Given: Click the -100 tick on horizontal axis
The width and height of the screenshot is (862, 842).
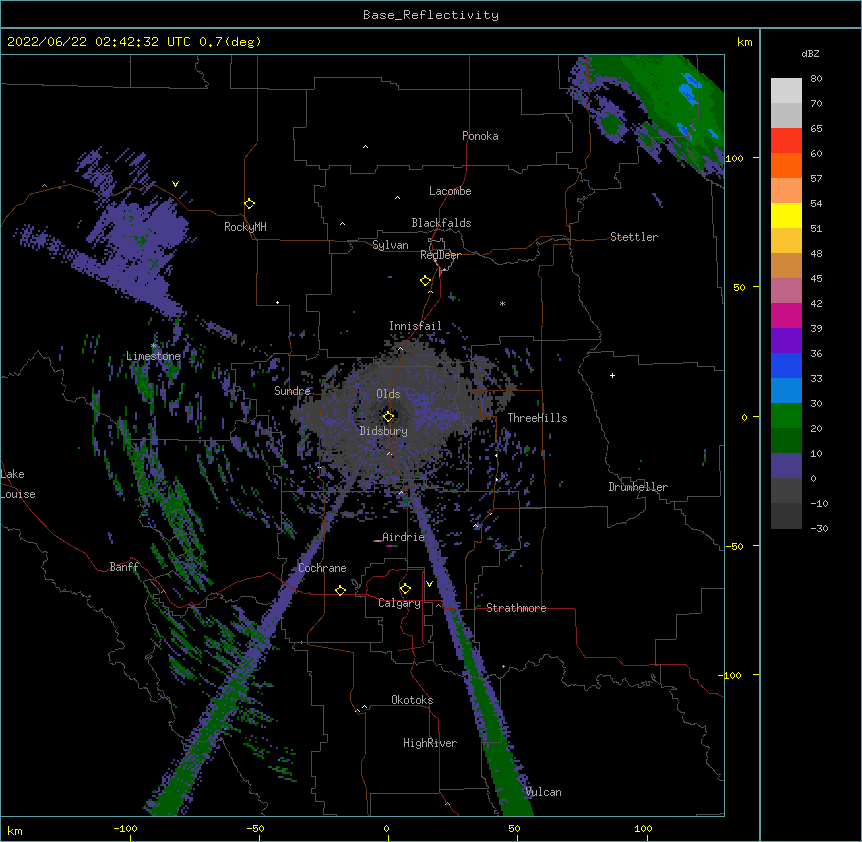Looking at the screenshot, I should [125, 828].
